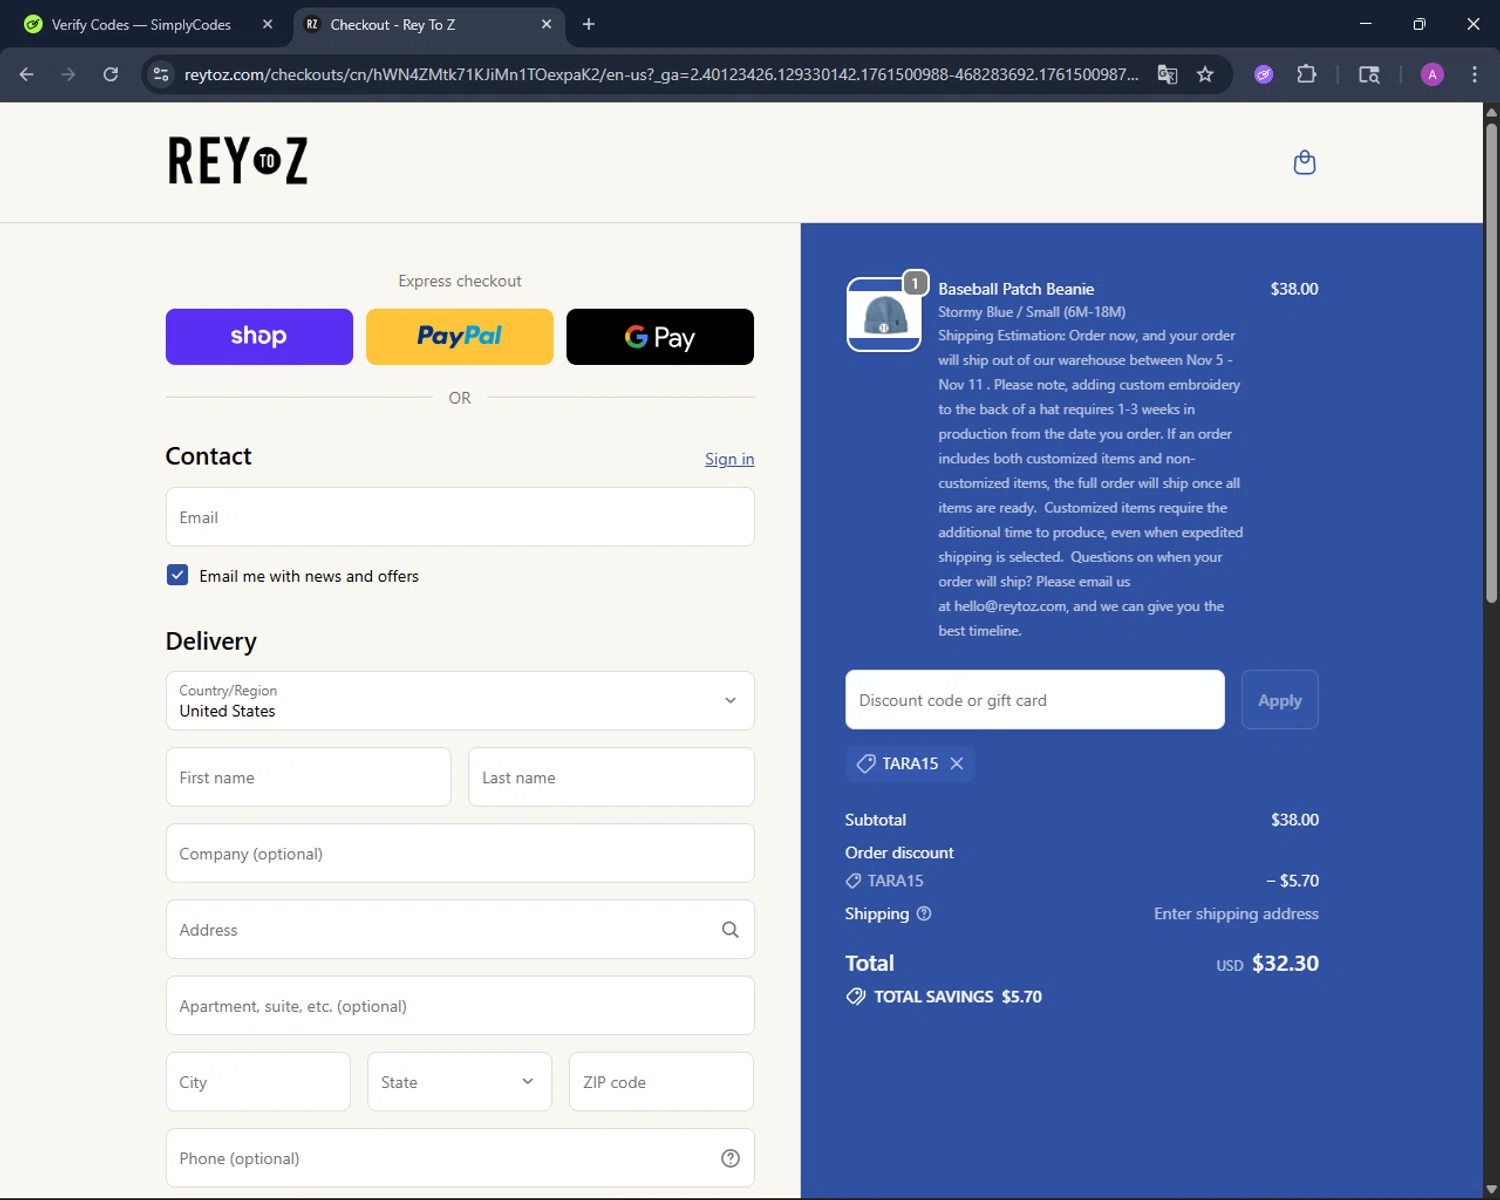Click the ZIP code field

pyautogui.click(x=661, y=1081)
